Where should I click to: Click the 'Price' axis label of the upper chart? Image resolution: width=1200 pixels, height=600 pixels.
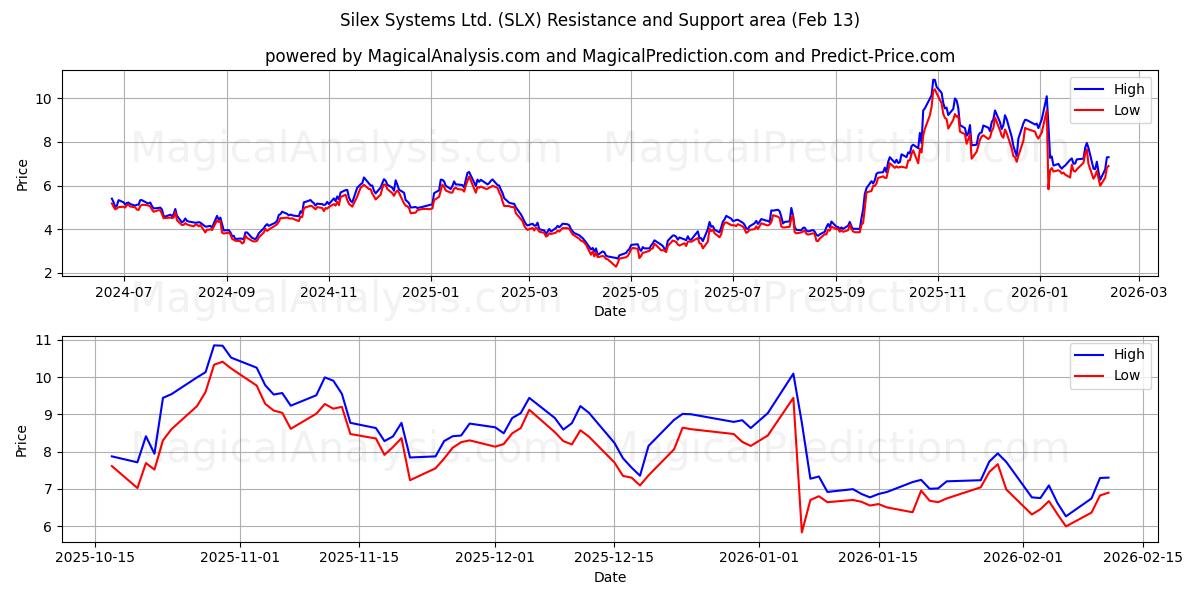(23, 175)
